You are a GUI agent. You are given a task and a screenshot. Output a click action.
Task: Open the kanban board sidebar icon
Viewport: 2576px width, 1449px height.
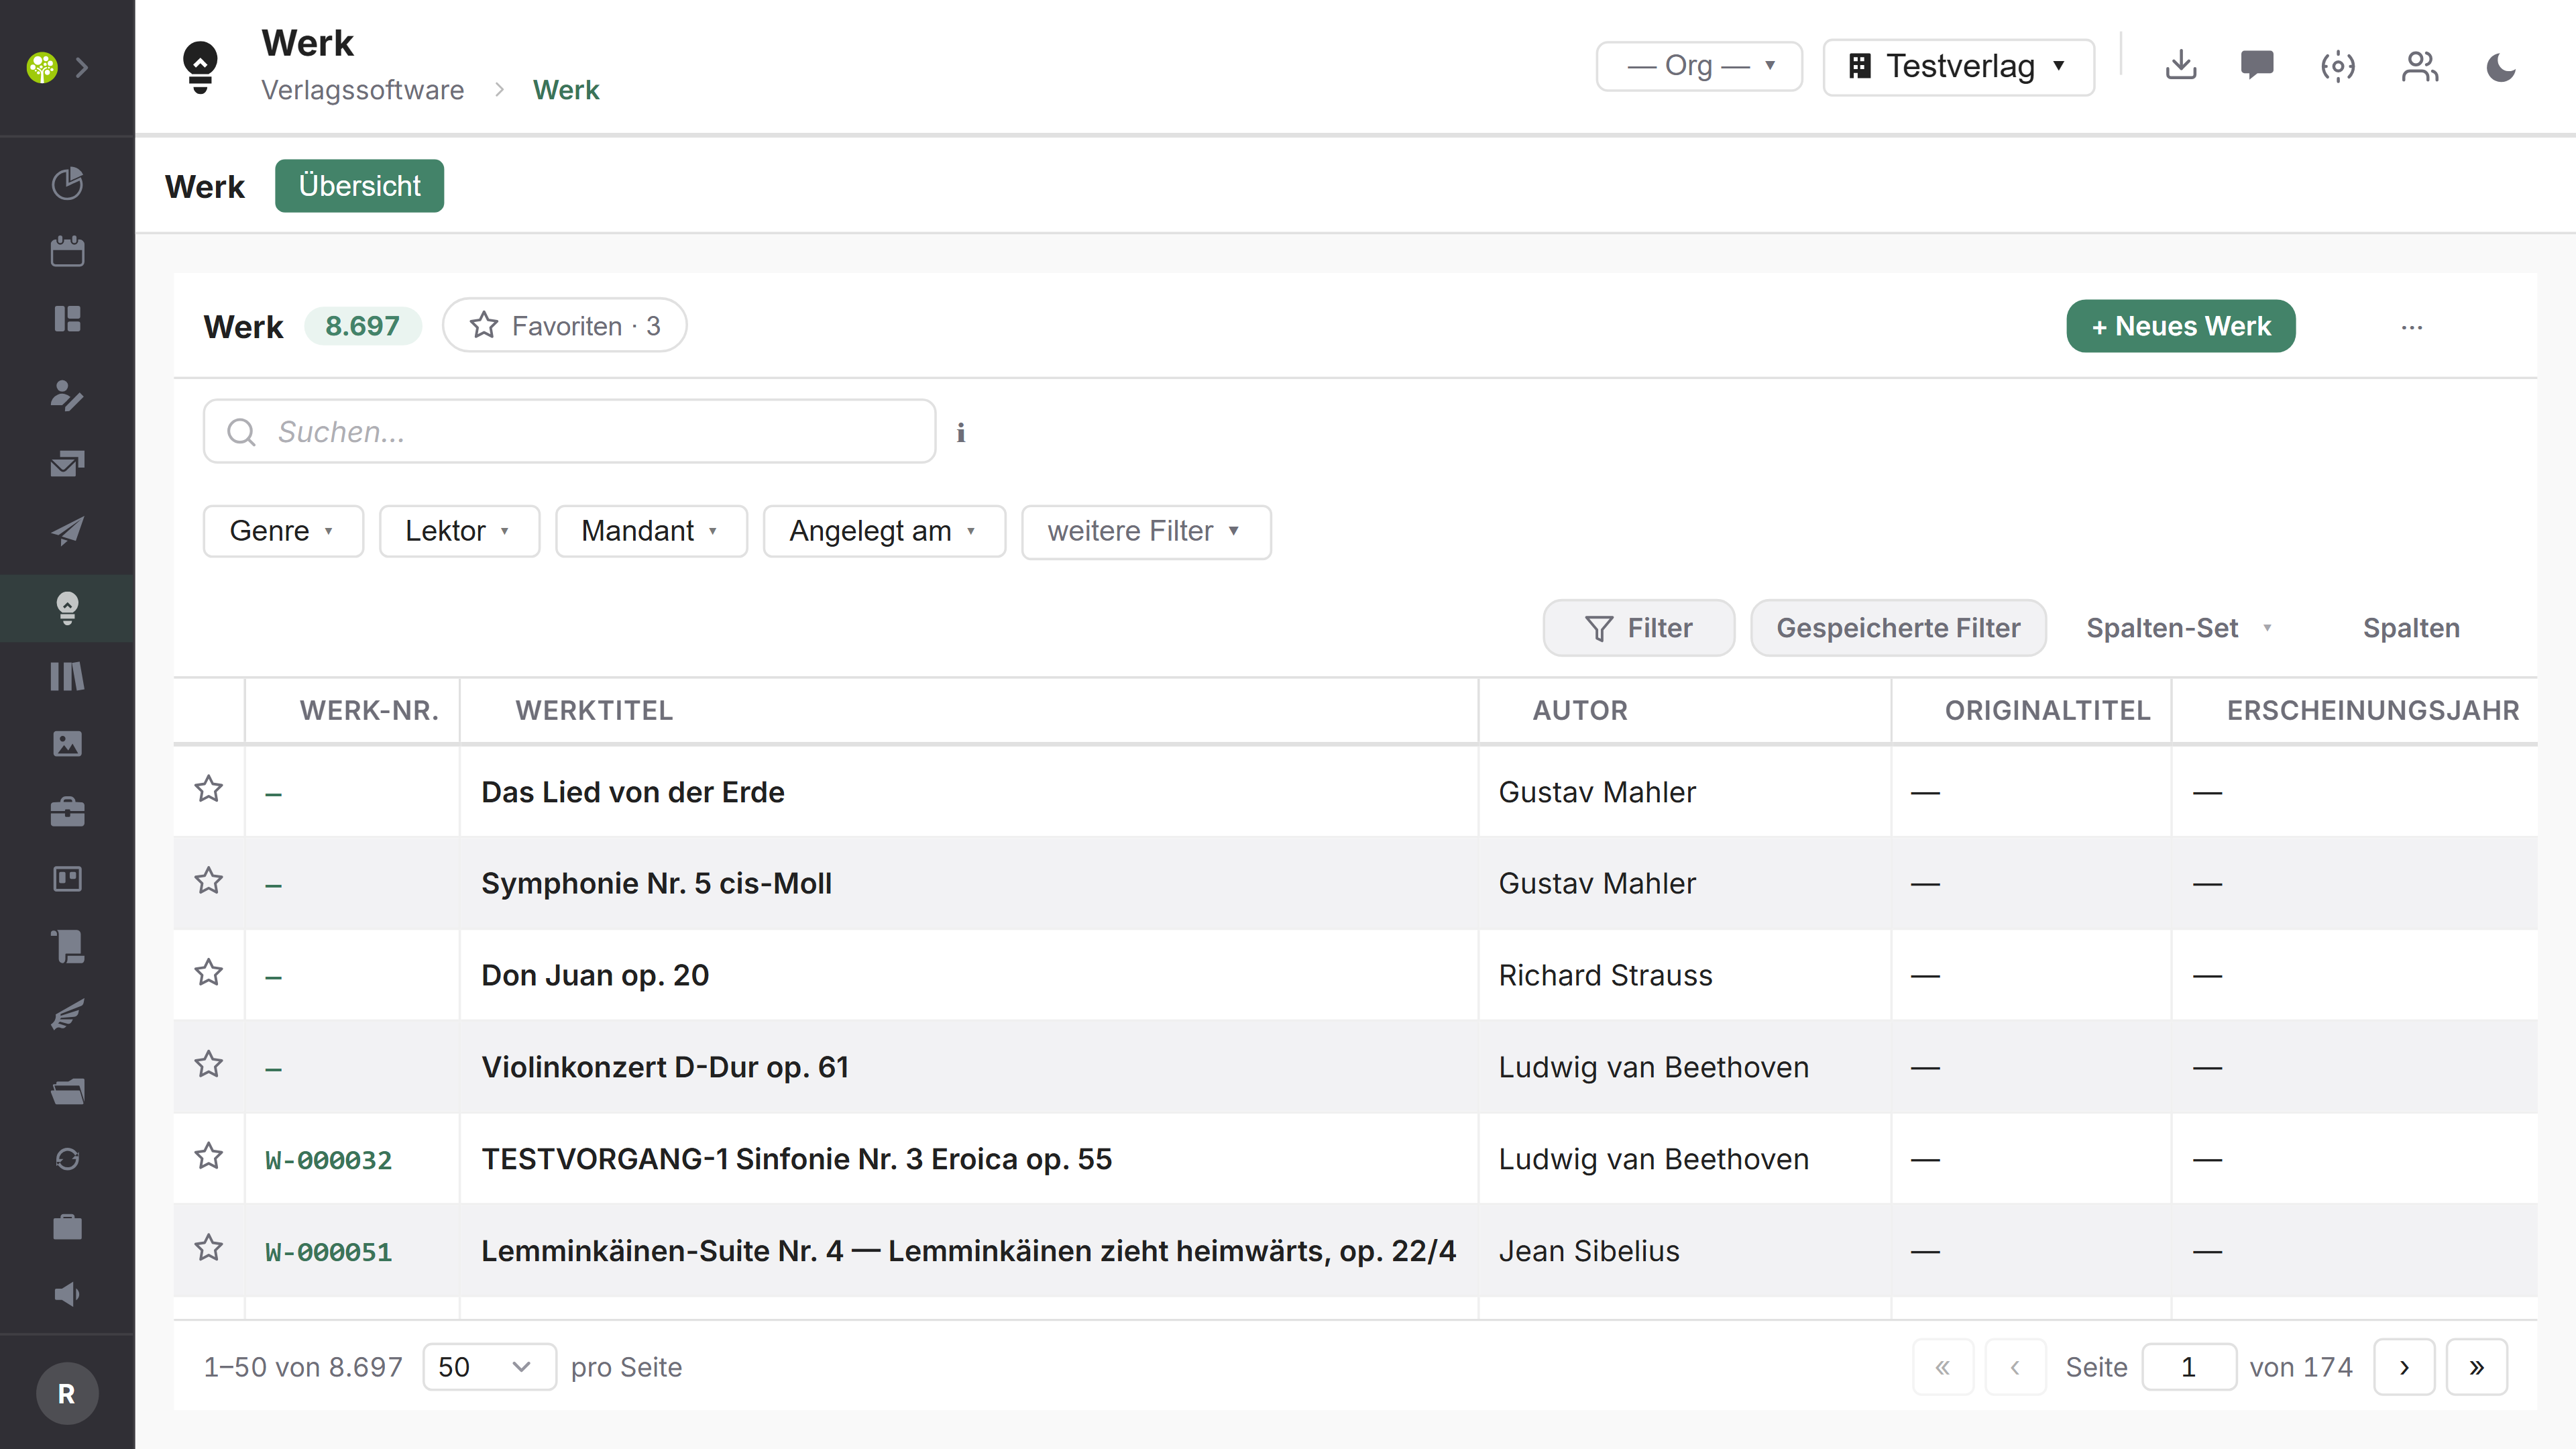pos(67,879)
